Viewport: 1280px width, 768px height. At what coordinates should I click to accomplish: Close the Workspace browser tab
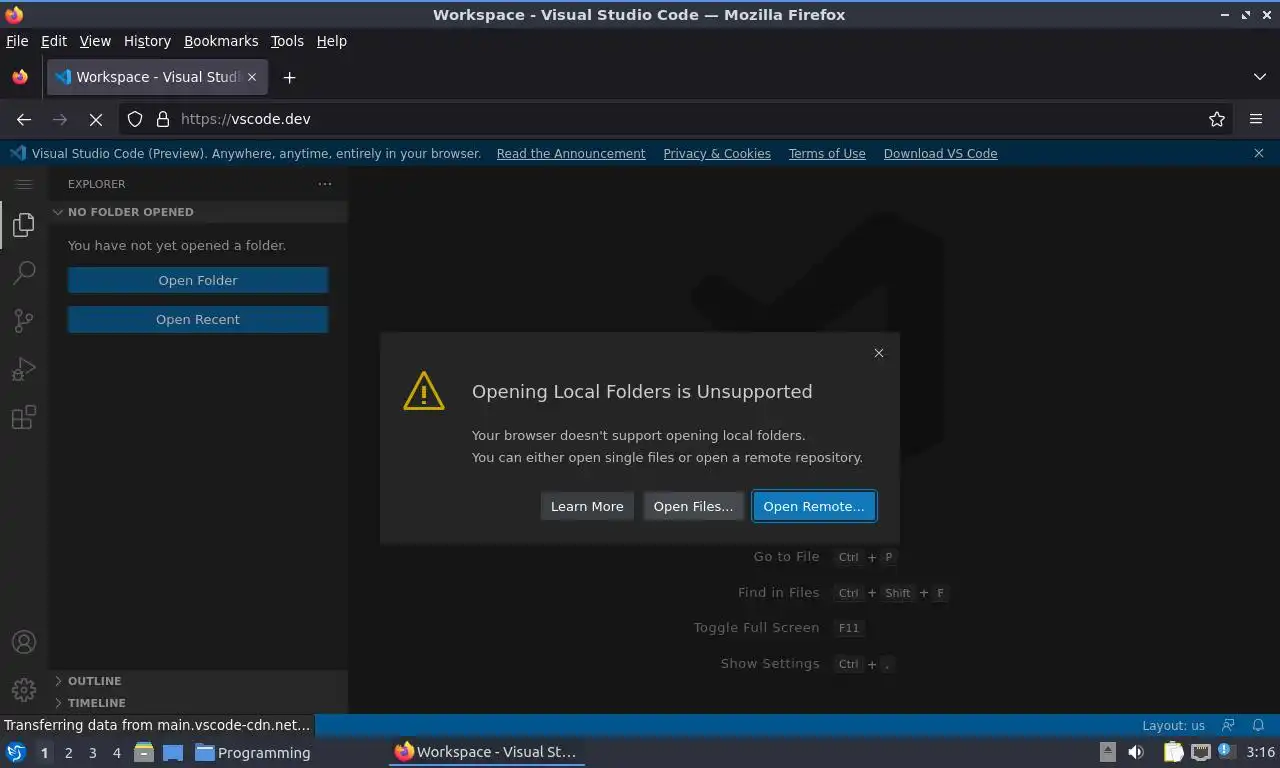coord(252,77)
